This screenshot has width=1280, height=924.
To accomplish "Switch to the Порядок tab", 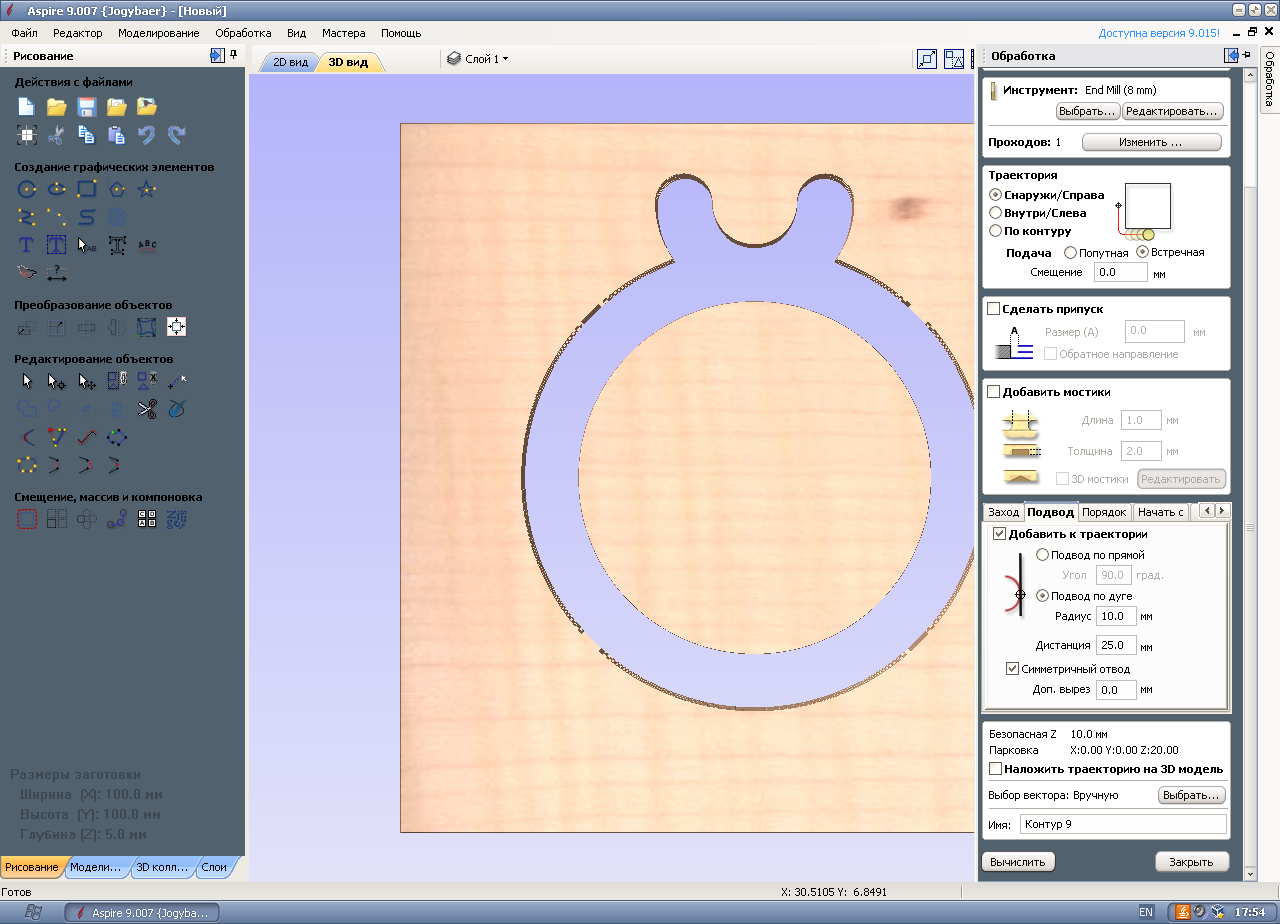I will pos(1104,512).
